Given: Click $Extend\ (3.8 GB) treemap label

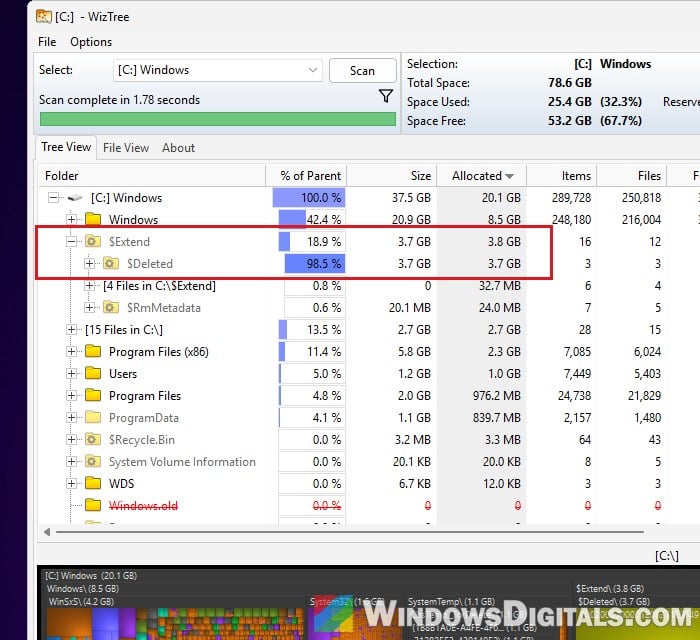Looking at the screenshot, I should [610, 589].
